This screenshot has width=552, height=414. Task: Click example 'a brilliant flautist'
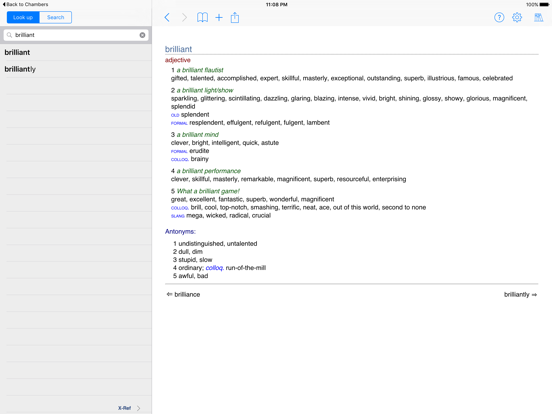point(200,70)
